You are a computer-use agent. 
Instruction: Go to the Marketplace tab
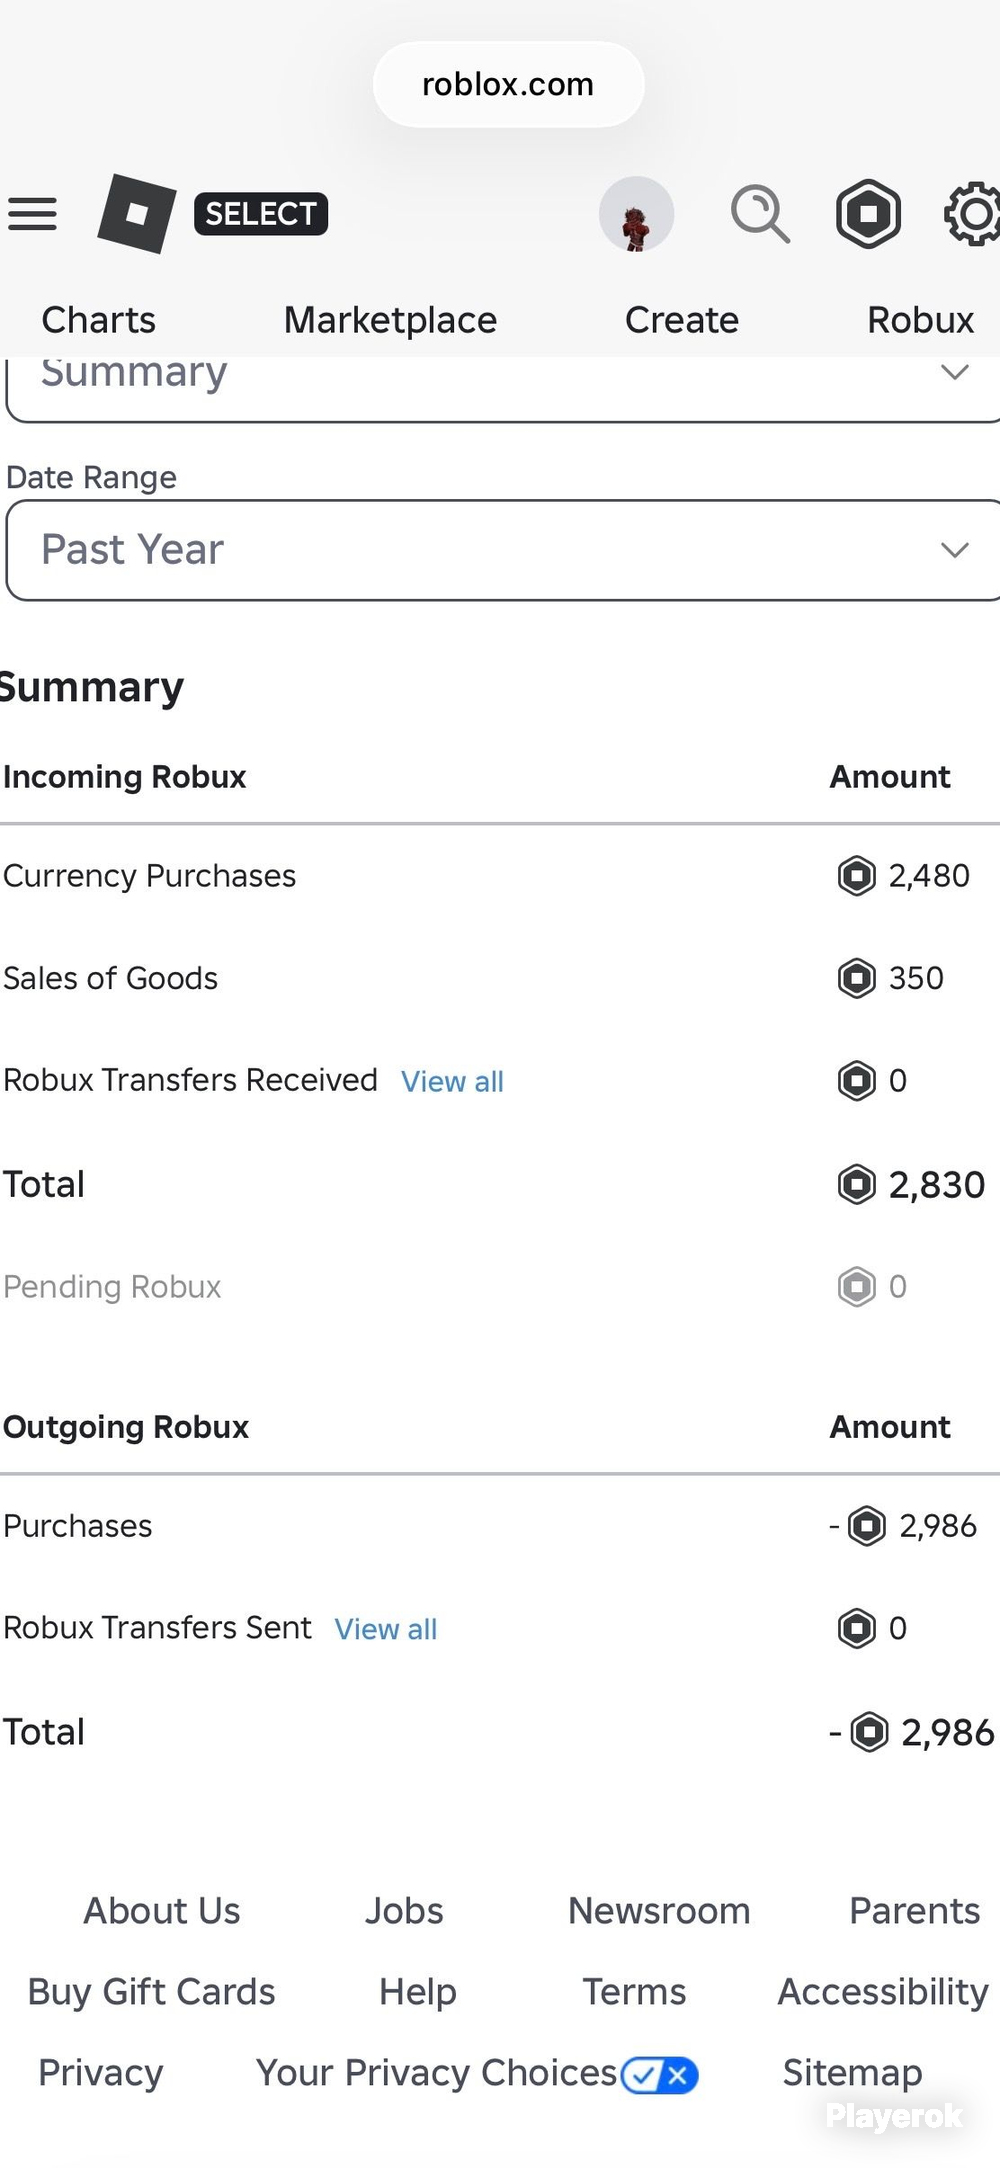(390, 320)
